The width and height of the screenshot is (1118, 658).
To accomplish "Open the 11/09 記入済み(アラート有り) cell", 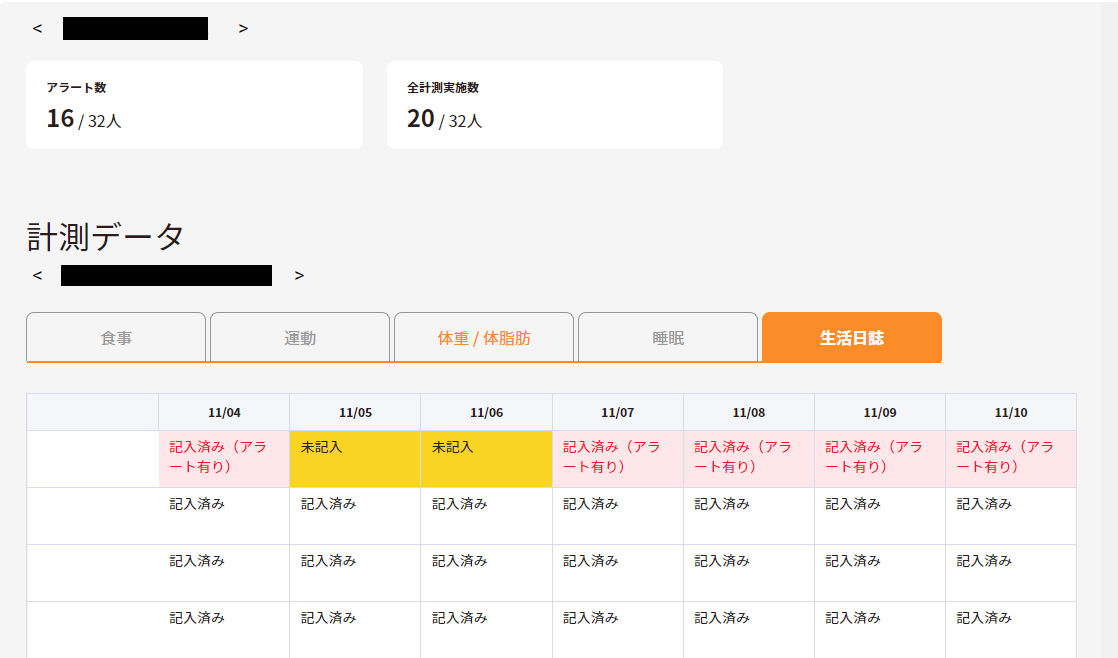I will 880,459.
